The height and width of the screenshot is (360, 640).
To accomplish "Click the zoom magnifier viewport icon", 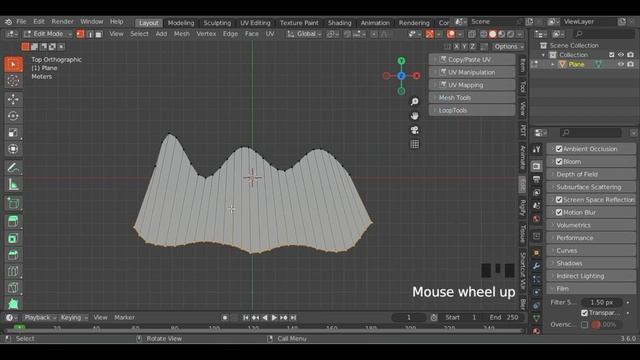I will [414, 102].
